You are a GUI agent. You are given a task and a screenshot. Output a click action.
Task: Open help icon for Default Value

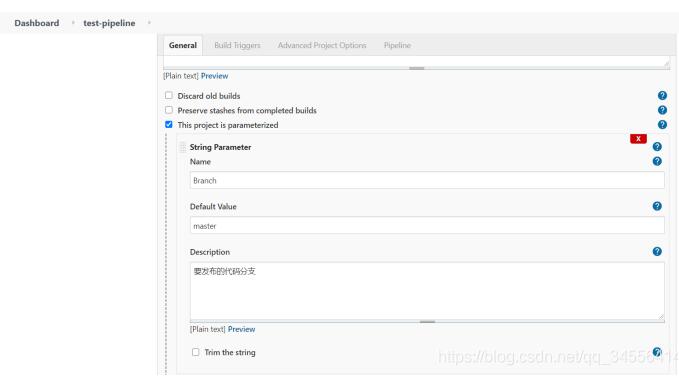(x=657, y=206)
